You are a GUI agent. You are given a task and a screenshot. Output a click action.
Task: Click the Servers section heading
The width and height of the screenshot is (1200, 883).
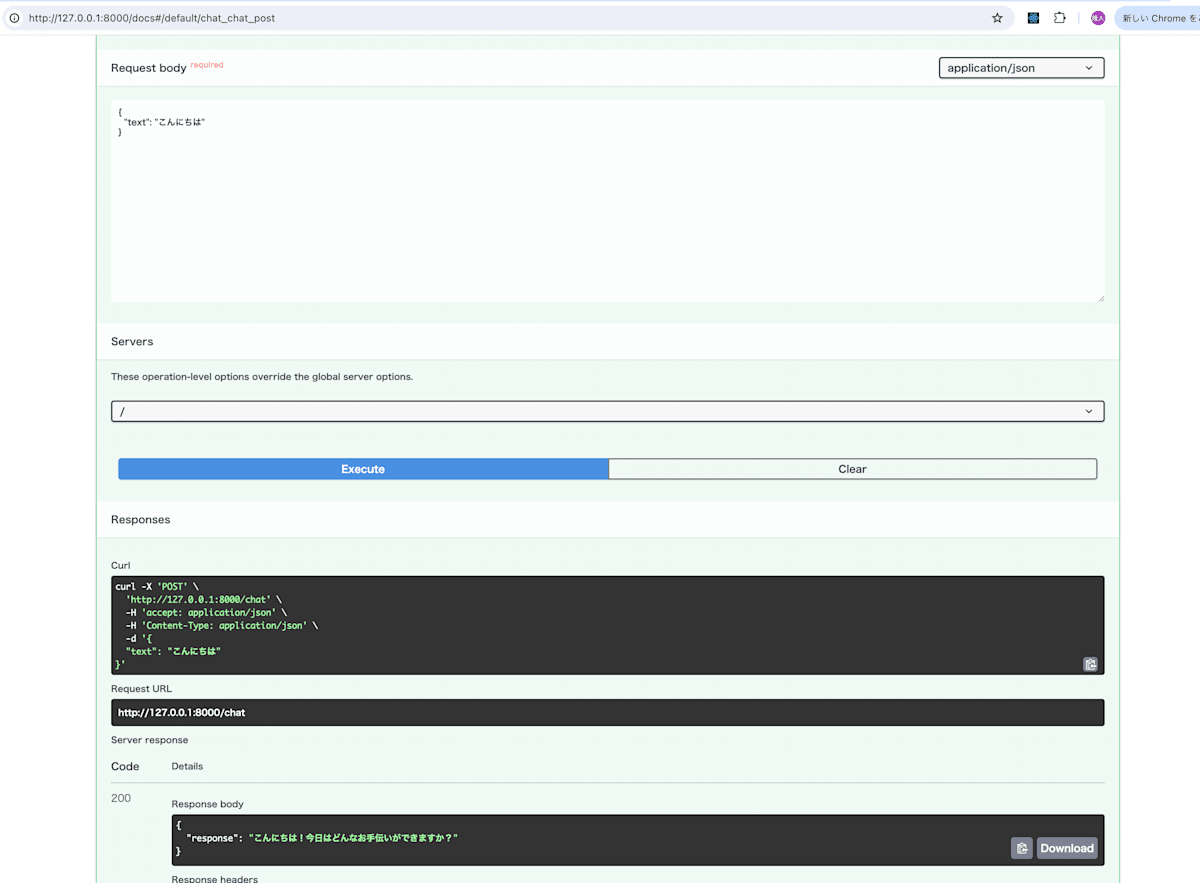point(132,341)
